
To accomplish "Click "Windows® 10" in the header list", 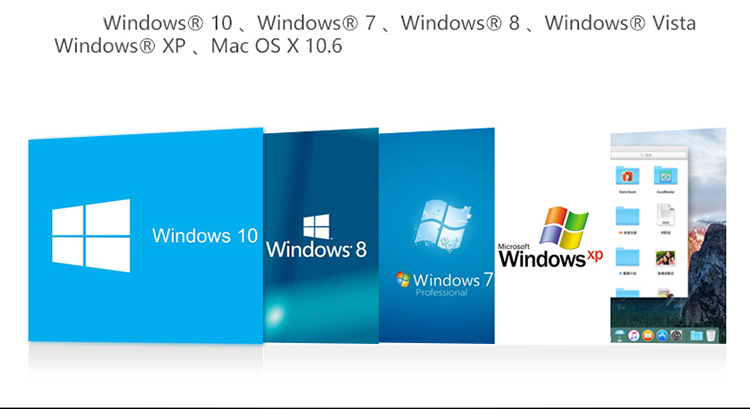I will pos(168,22).
